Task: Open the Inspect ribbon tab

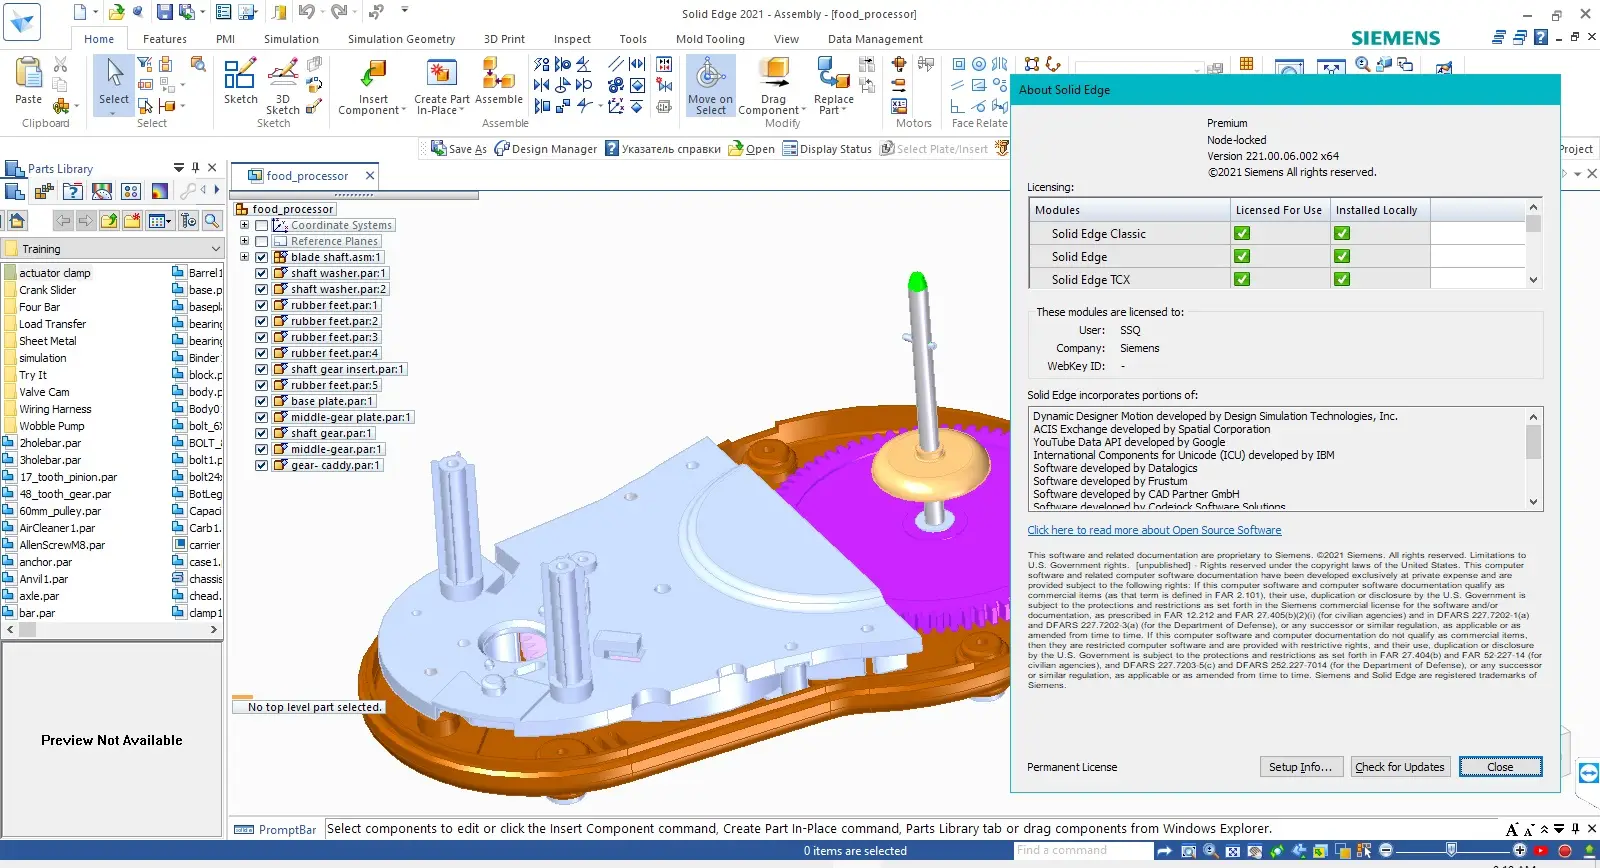Action: click(572, 39)
